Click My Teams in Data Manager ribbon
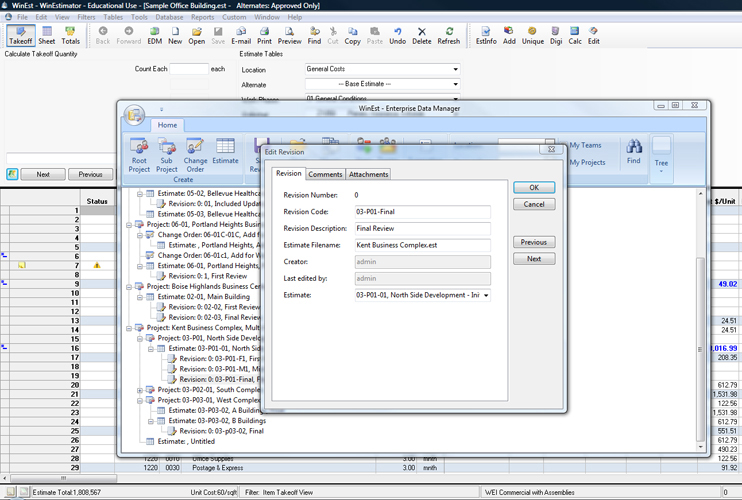The width and height of the screenshot is (742, 500). click(x=585, y=145)
